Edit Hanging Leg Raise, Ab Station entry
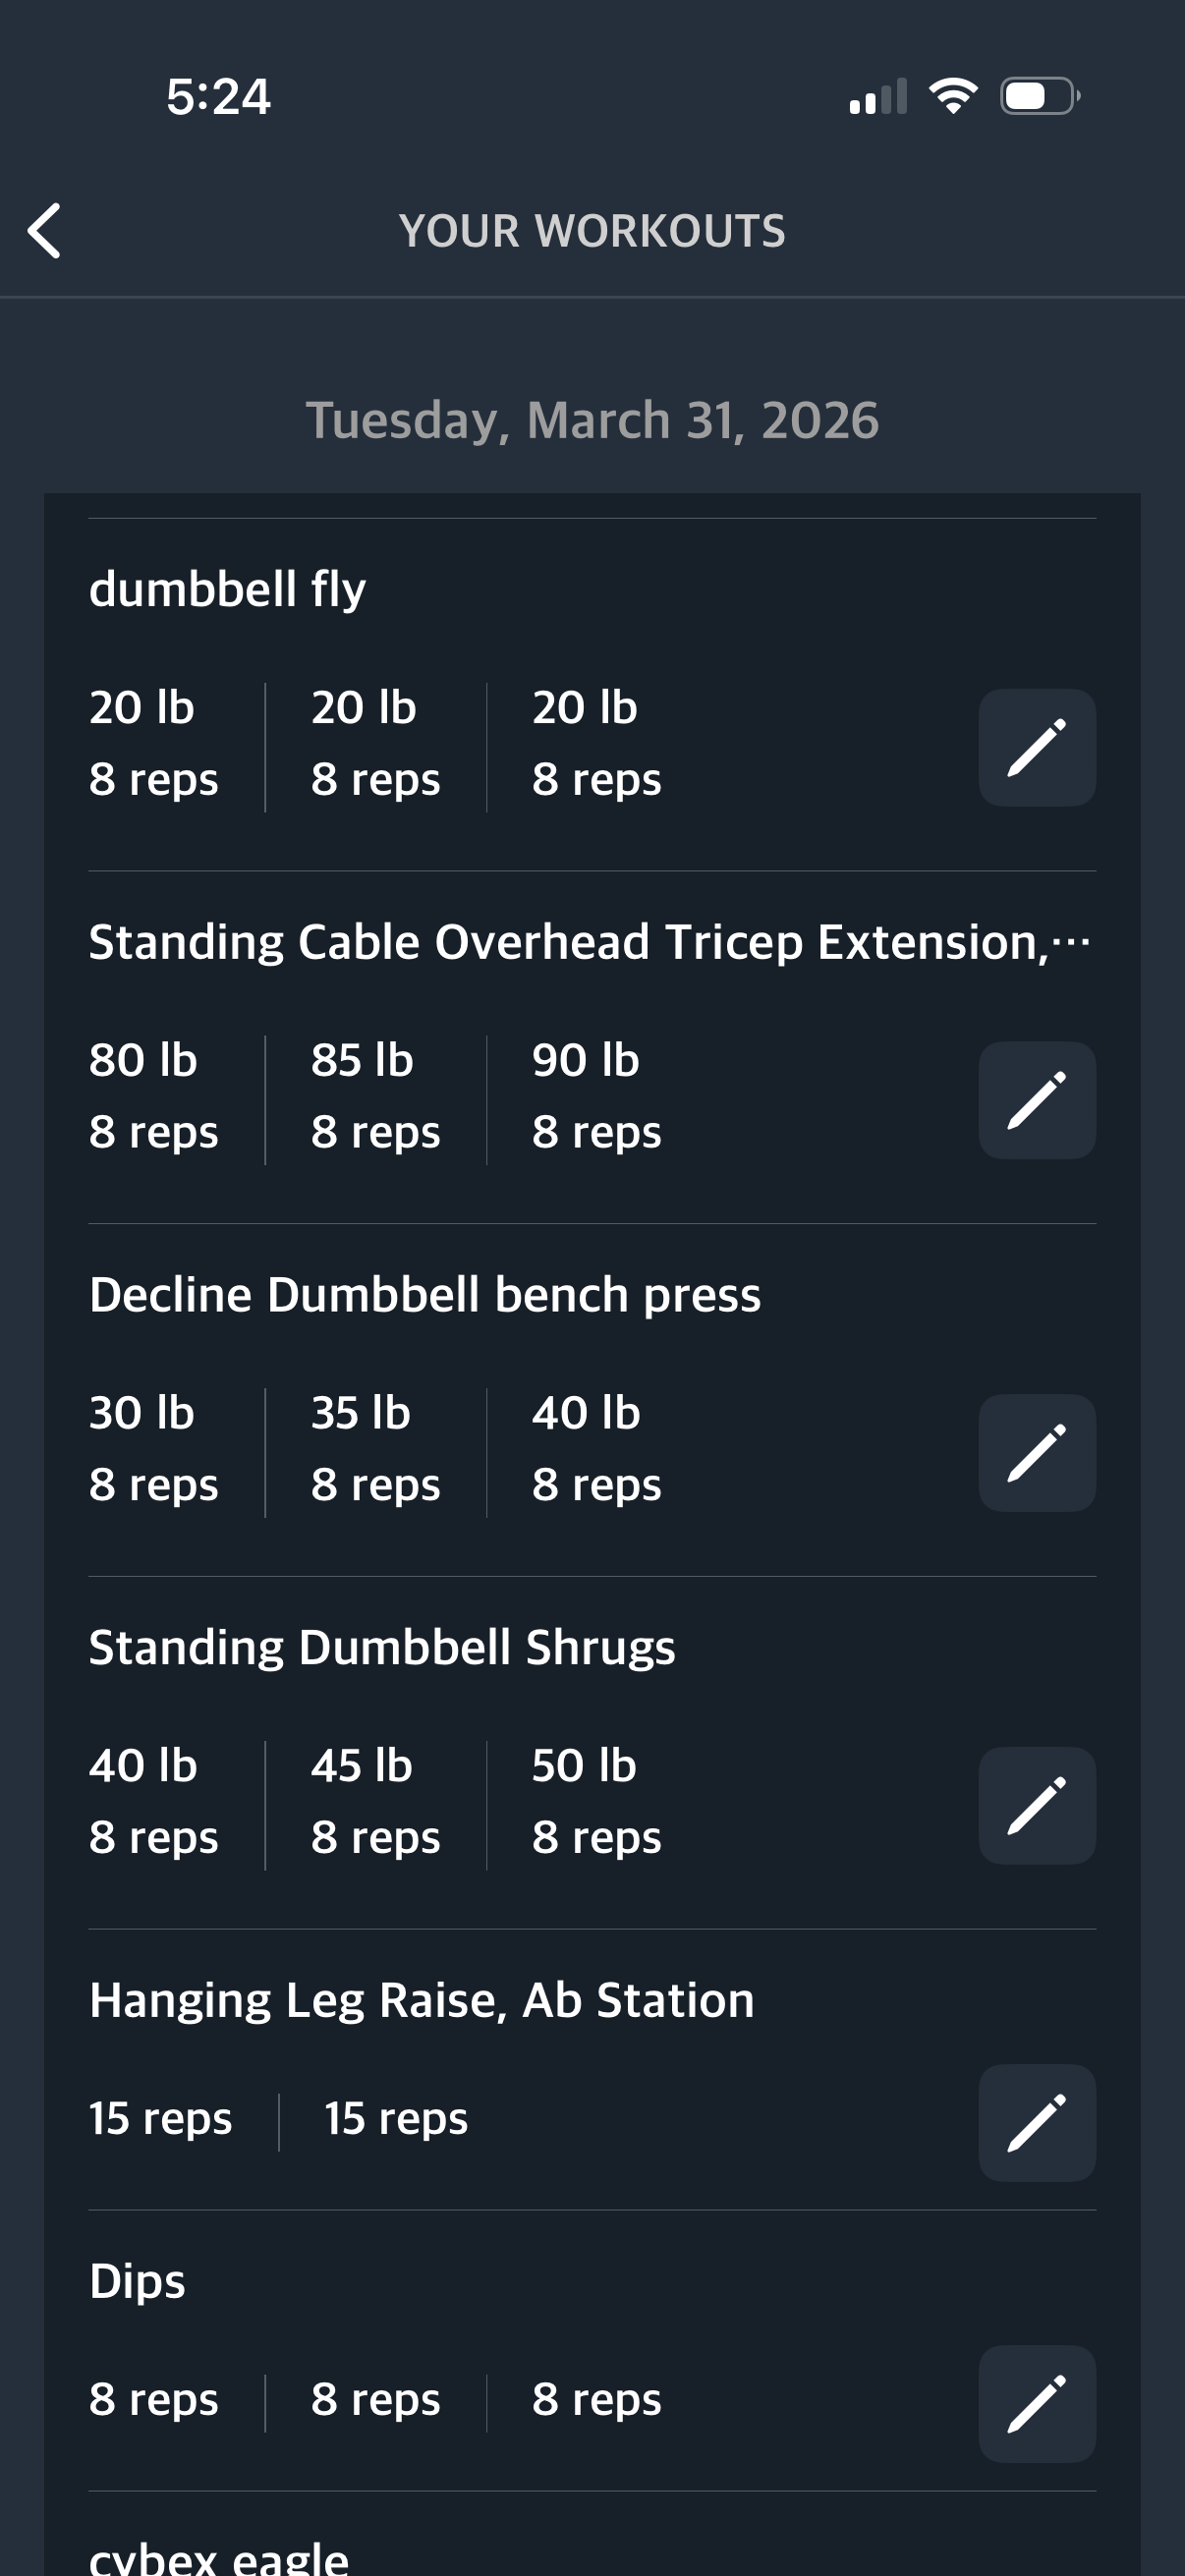The width and height of the screenshot is (1185, 2576). [1036, 2122]
